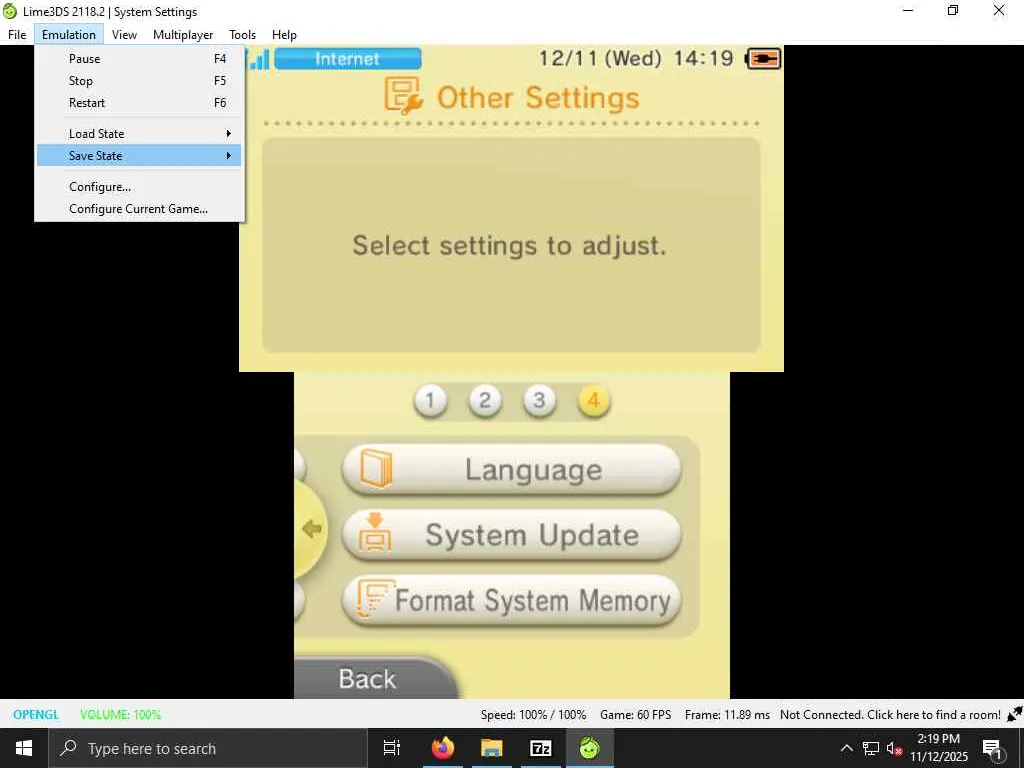This screenshot has width=1024, height=768.
Task: Tap the Back button
Action: [374, 679]
